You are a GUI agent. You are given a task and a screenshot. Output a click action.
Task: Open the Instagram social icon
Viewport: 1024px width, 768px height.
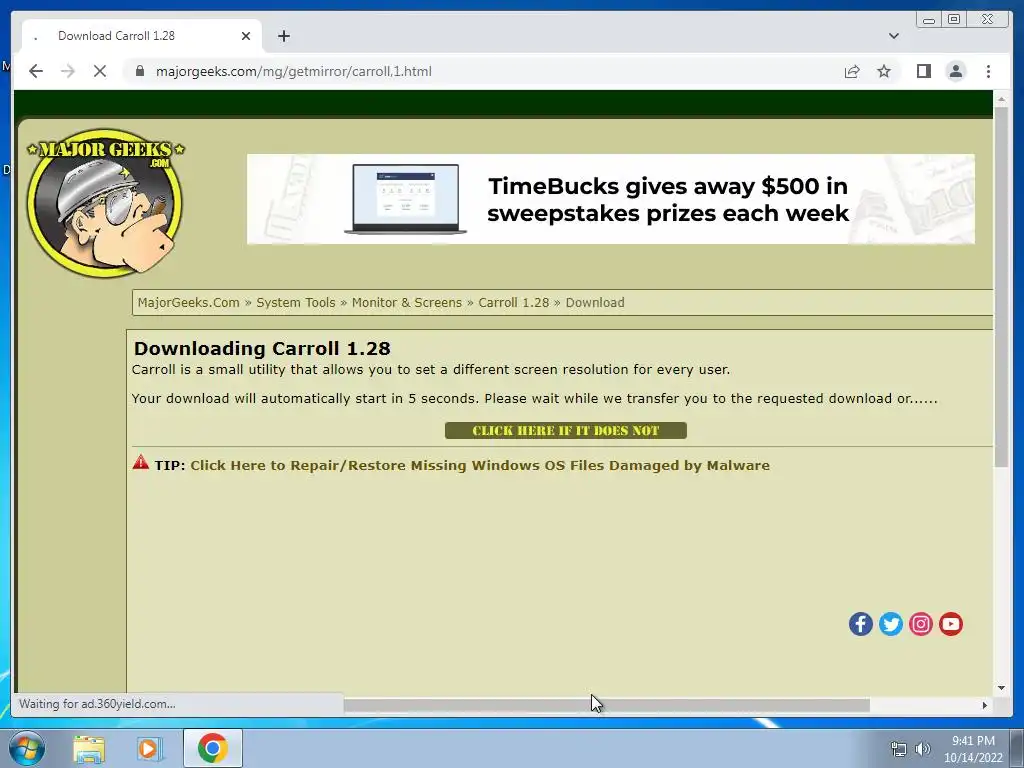[x=921, y=624]
